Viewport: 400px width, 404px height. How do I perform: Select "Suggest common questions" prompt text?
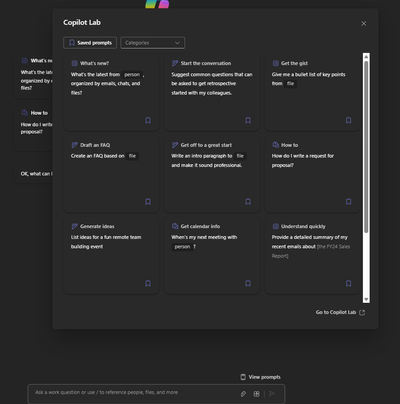click(x=212, y=84)
